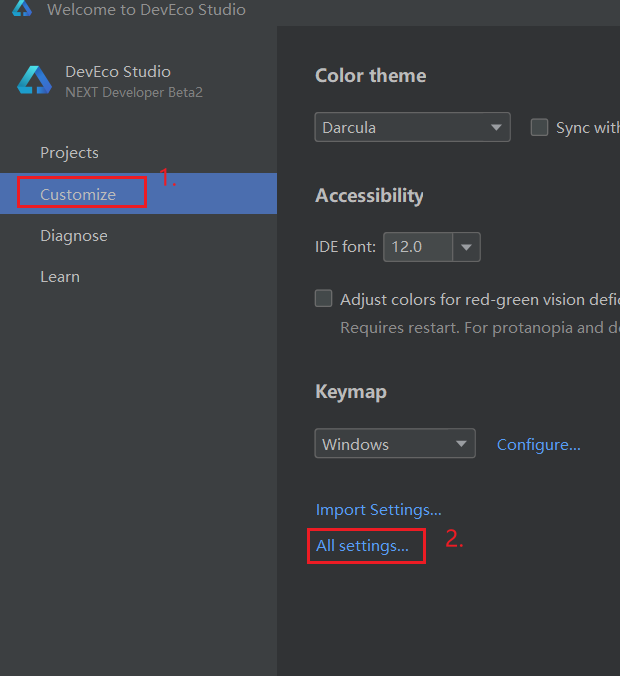Click the Color theme heading

371,76
